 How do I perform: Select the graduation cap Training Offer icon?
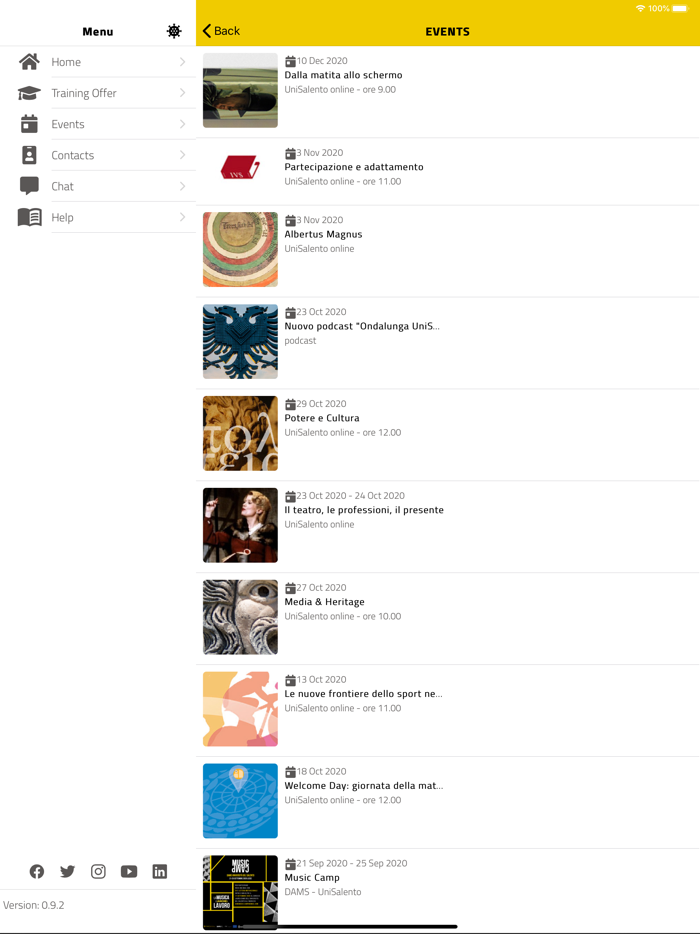(x=29, y=93)
